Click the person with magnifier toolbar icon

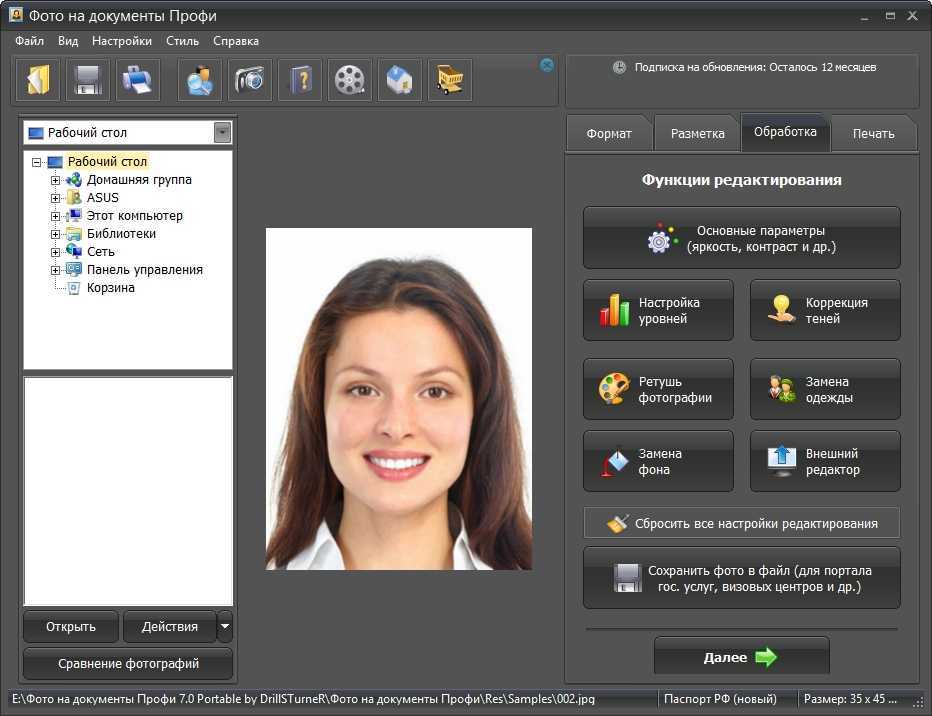tap(200, 80)
